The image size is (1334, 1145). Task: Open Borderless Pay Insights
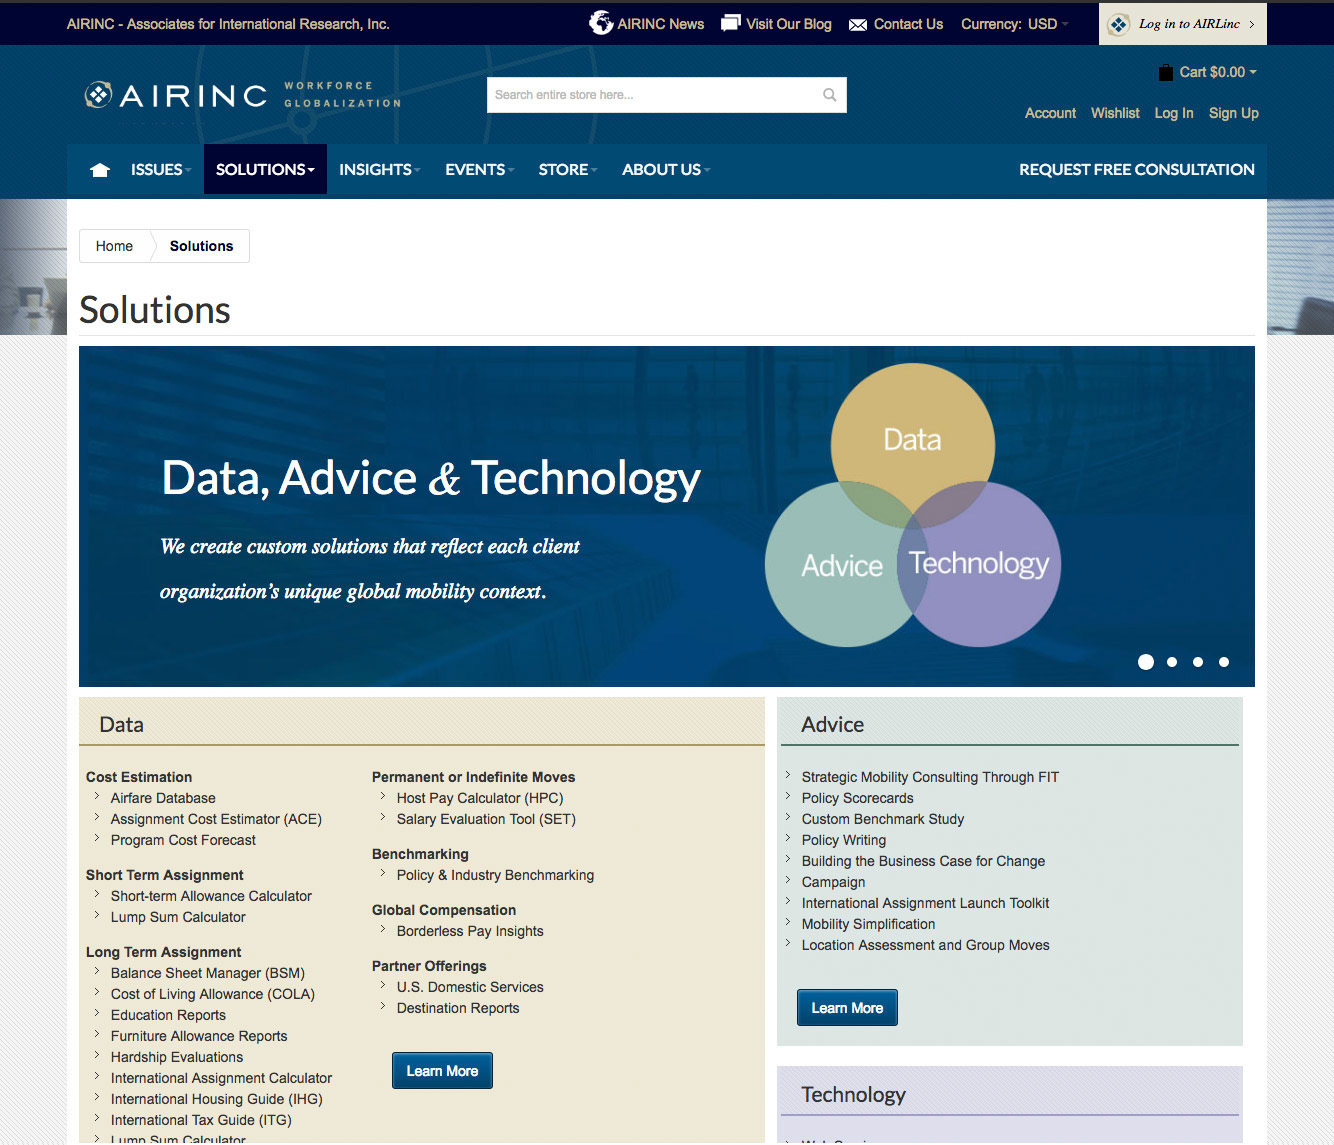coord(470,931)
